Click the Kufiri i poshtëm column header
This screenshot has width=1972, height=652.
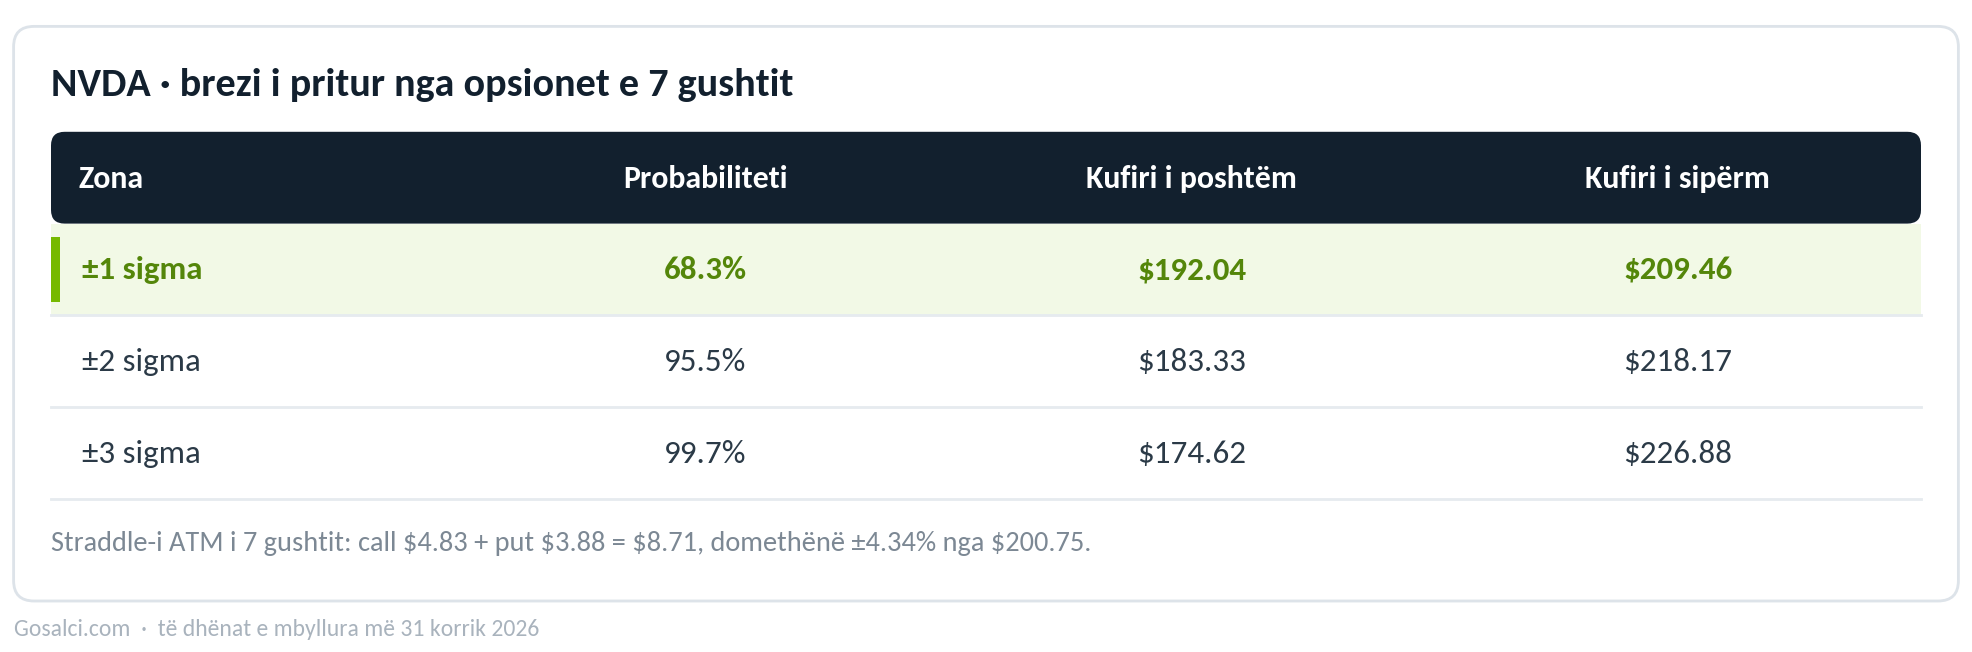pos(1191,178)
